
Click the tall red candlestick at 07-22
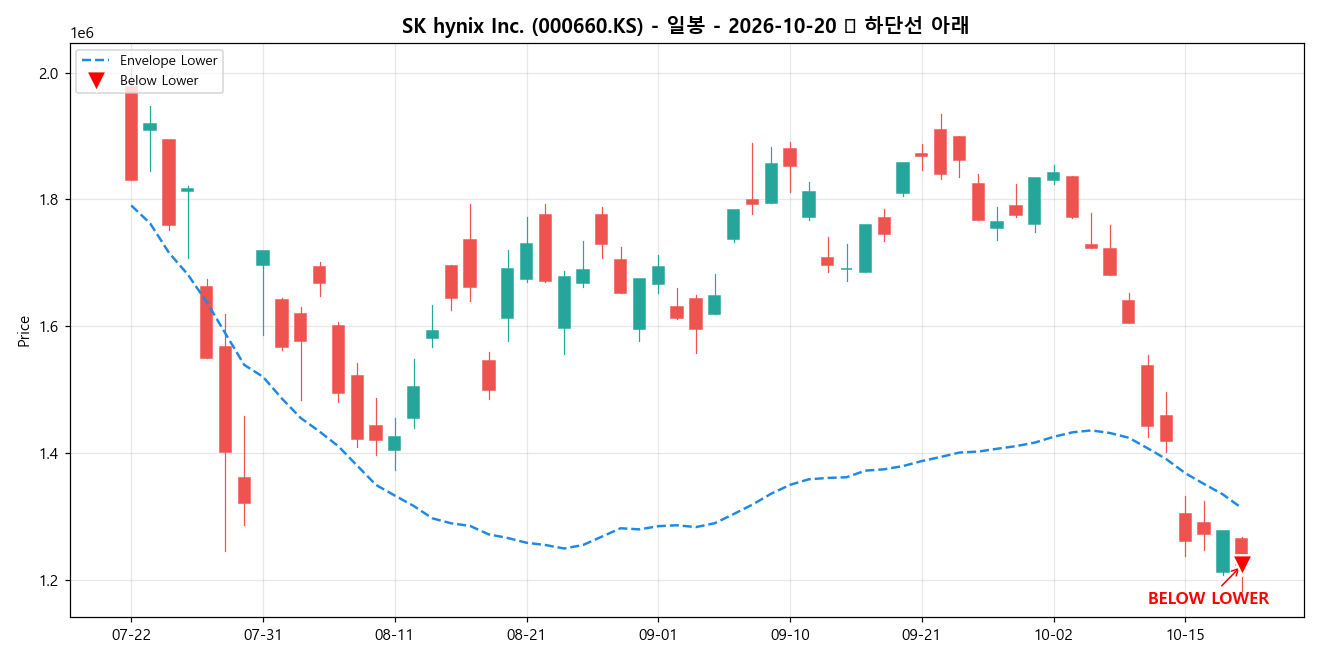coord(131,133)
